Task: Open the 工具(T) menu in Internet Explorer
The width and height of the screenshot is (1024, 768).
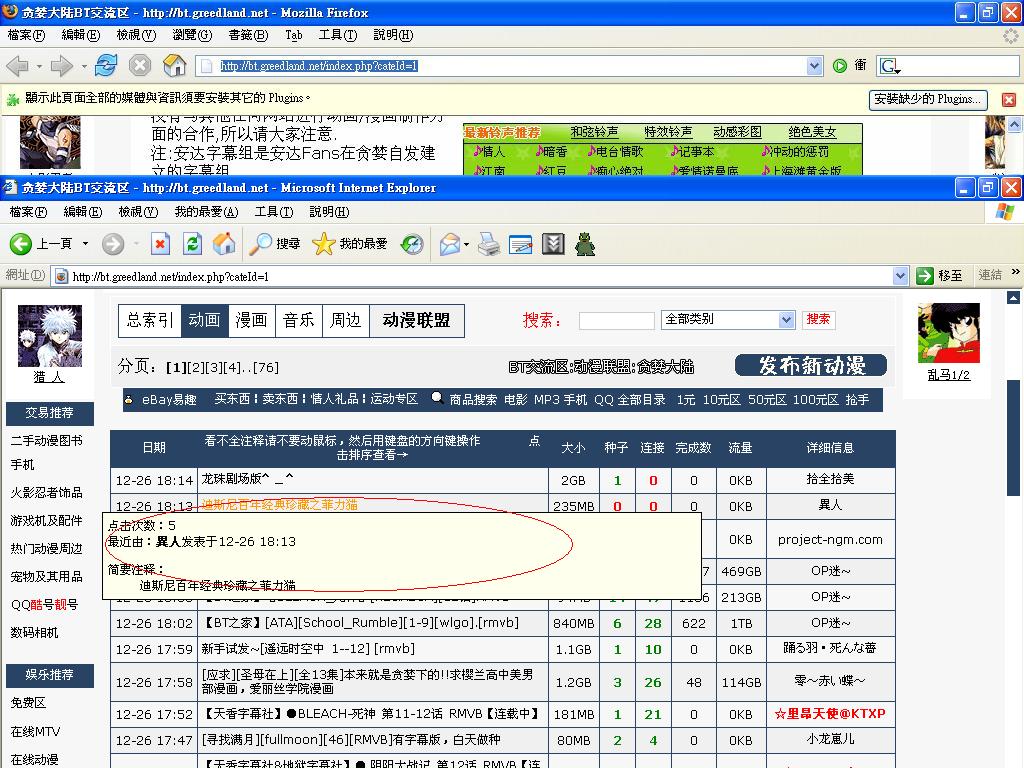Action: coord(273,212)
